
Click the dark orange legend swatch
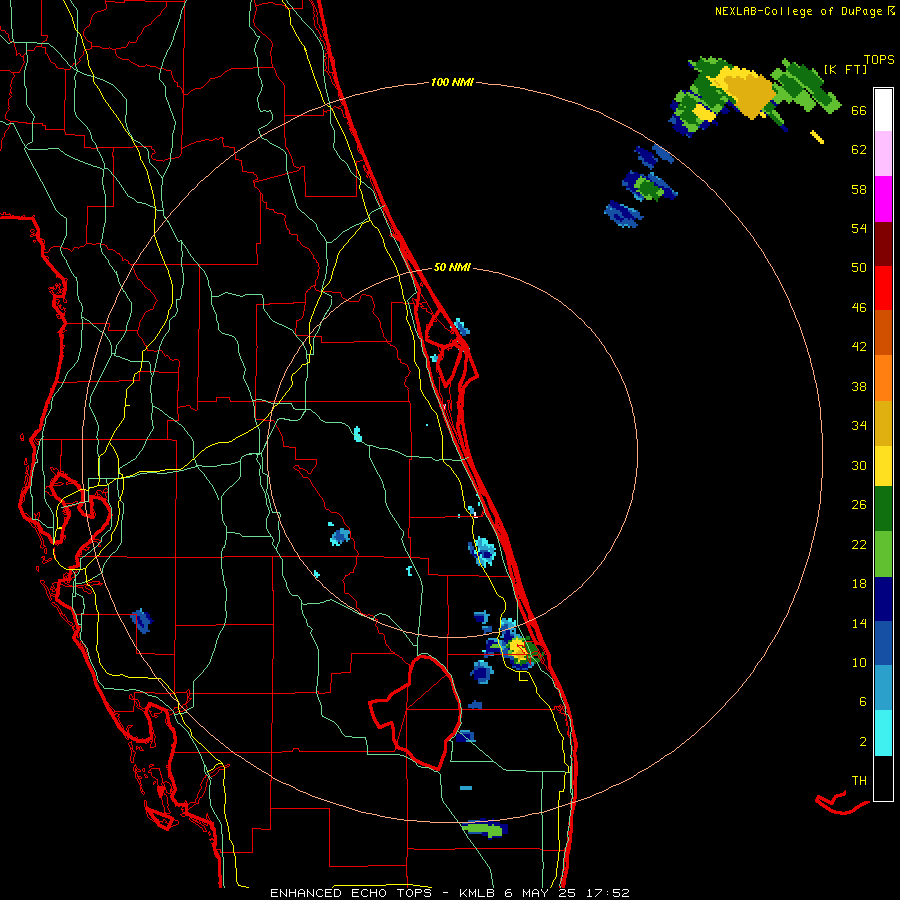coord(883,332)
